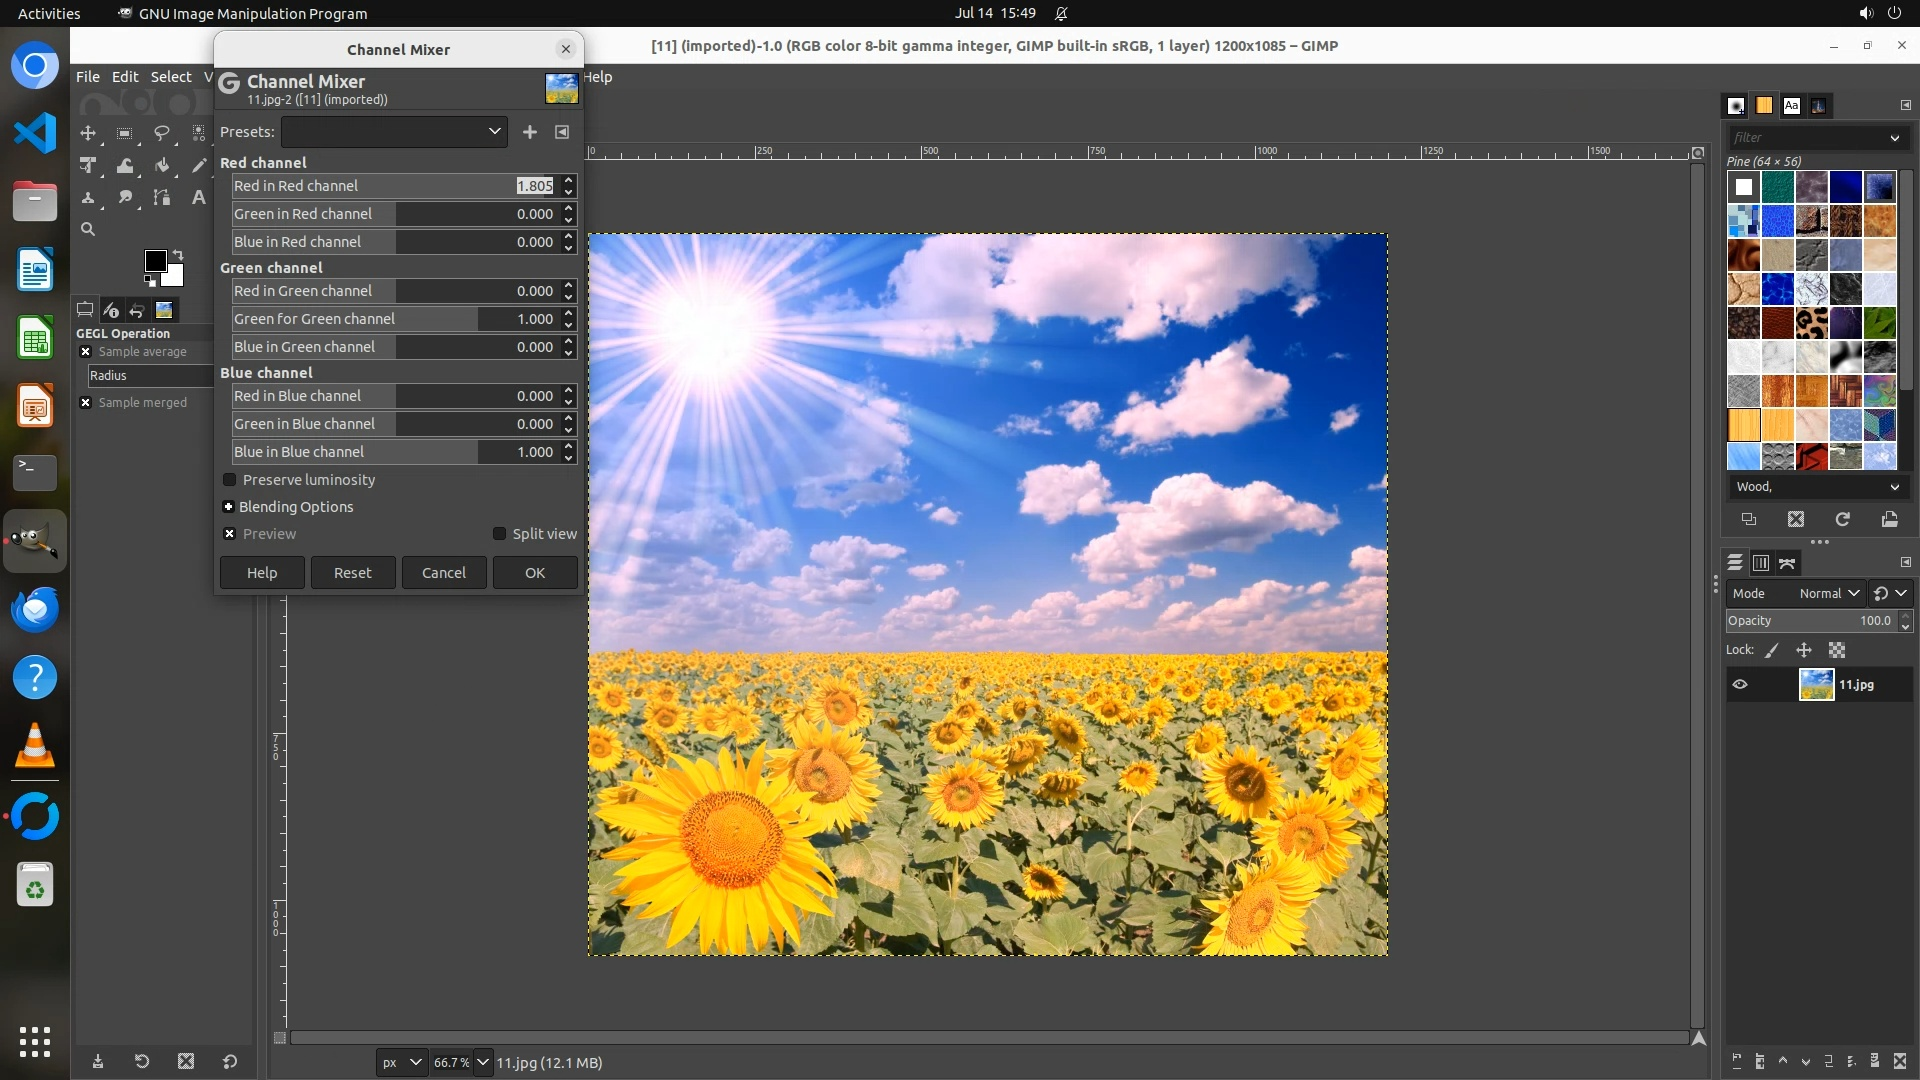Toggle the Split view checkbox
This screenshot has width=1920, height=1080.
tap(499, 534)
